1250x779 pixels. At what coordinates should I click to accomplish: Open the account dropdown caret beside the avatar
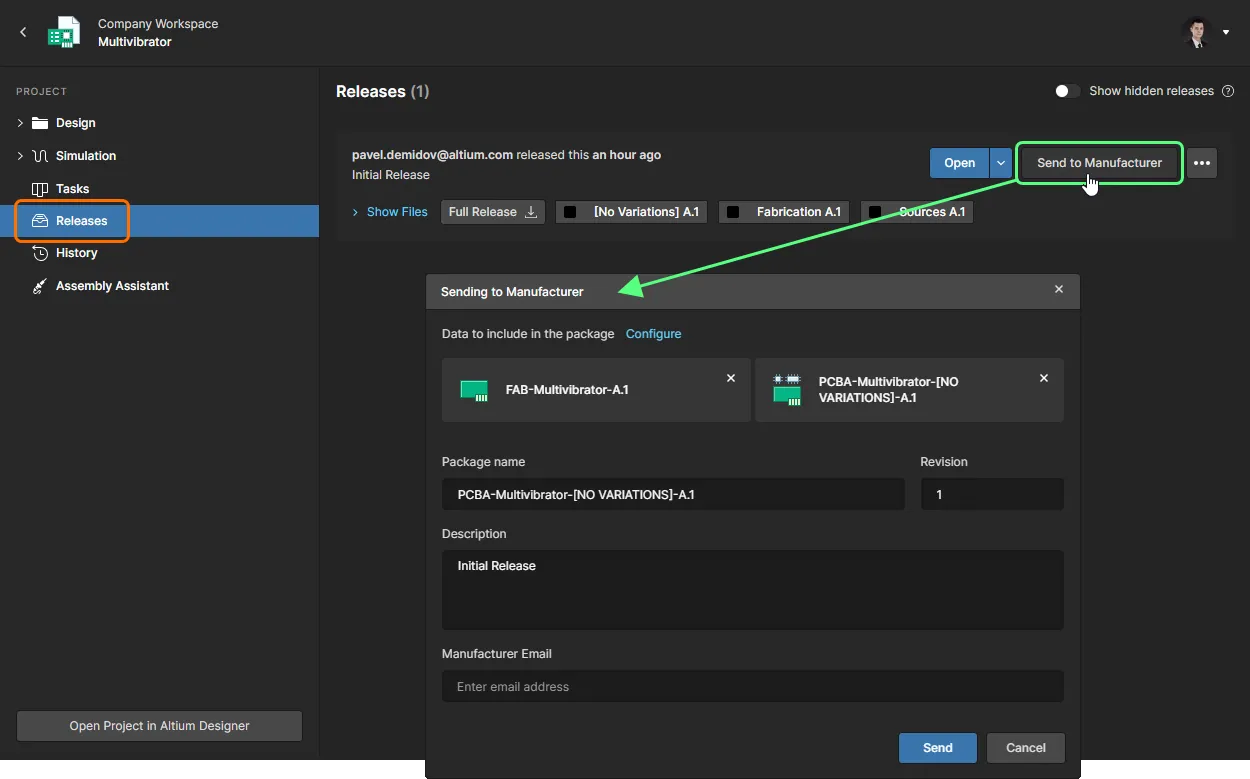pyautogui.click(x=1226, y=33)
